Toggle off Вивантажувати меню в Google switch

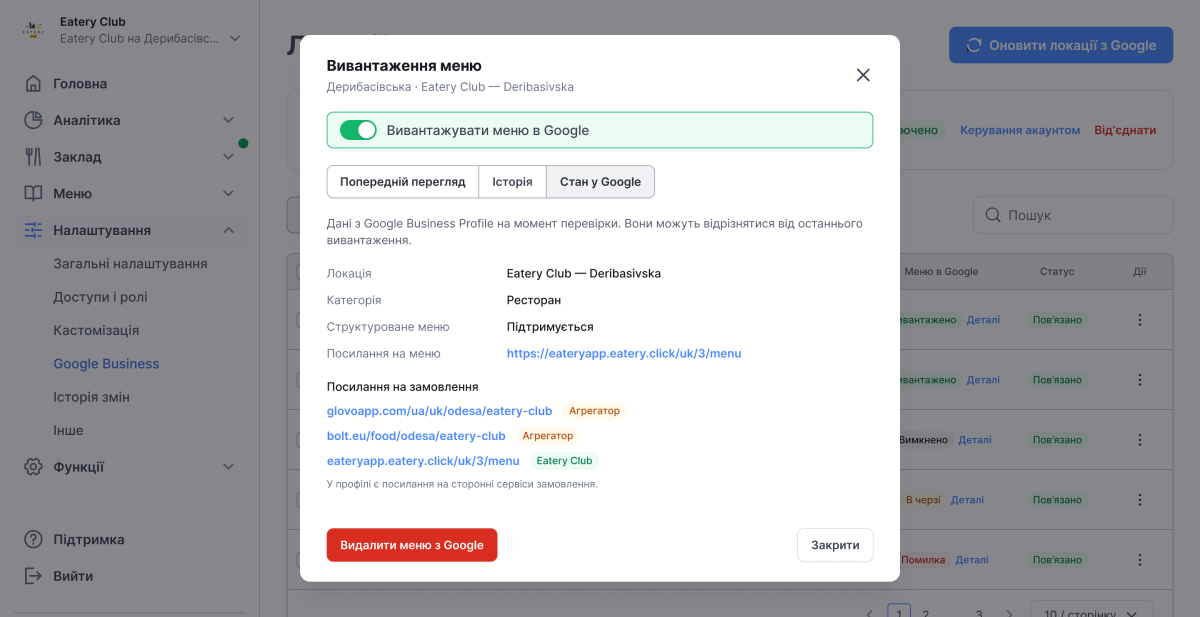point(358,130)
